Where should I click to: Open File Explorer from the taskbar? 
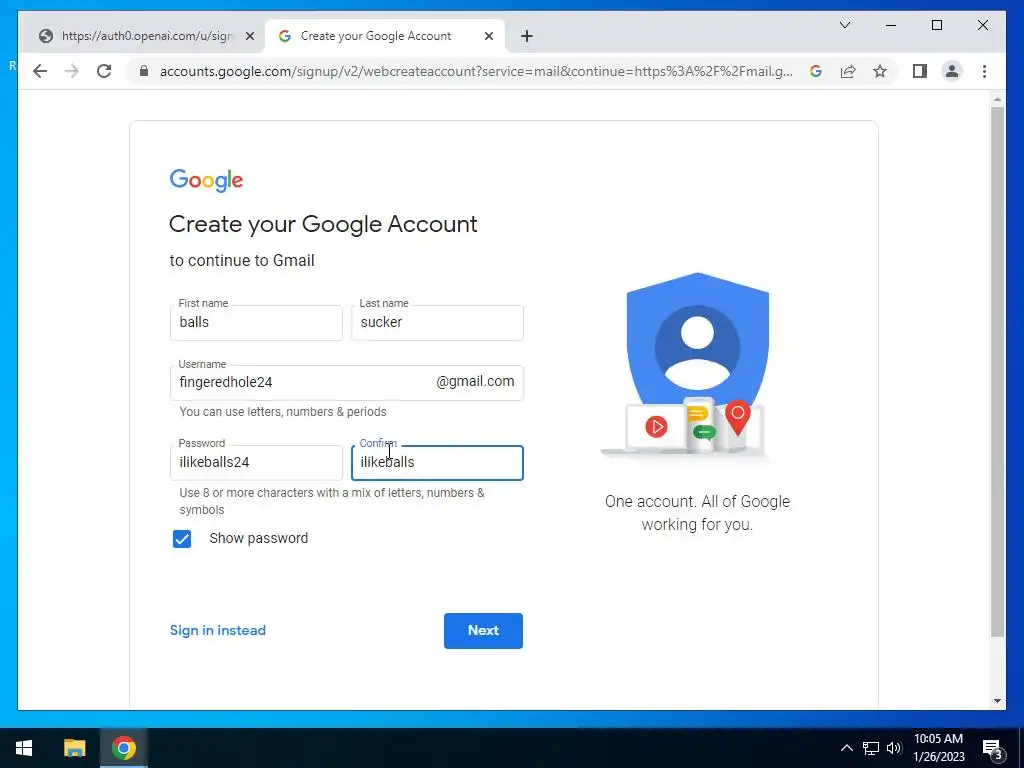click(x=74, y=748)
